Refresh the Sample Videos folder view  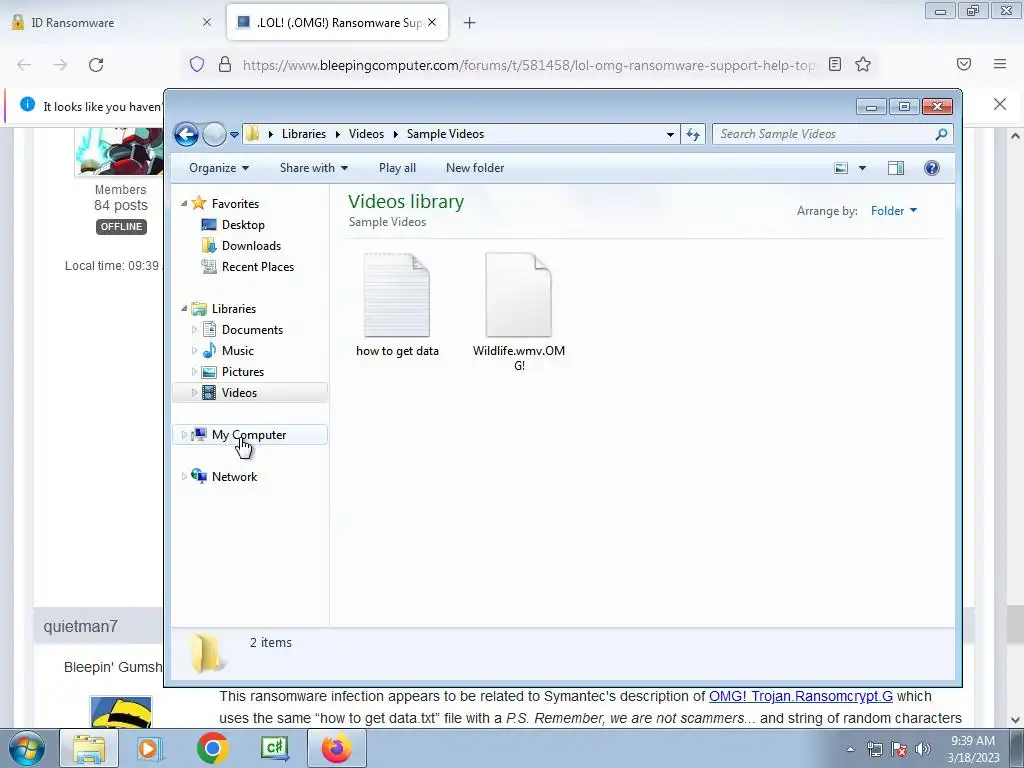(x=693, y=135)
